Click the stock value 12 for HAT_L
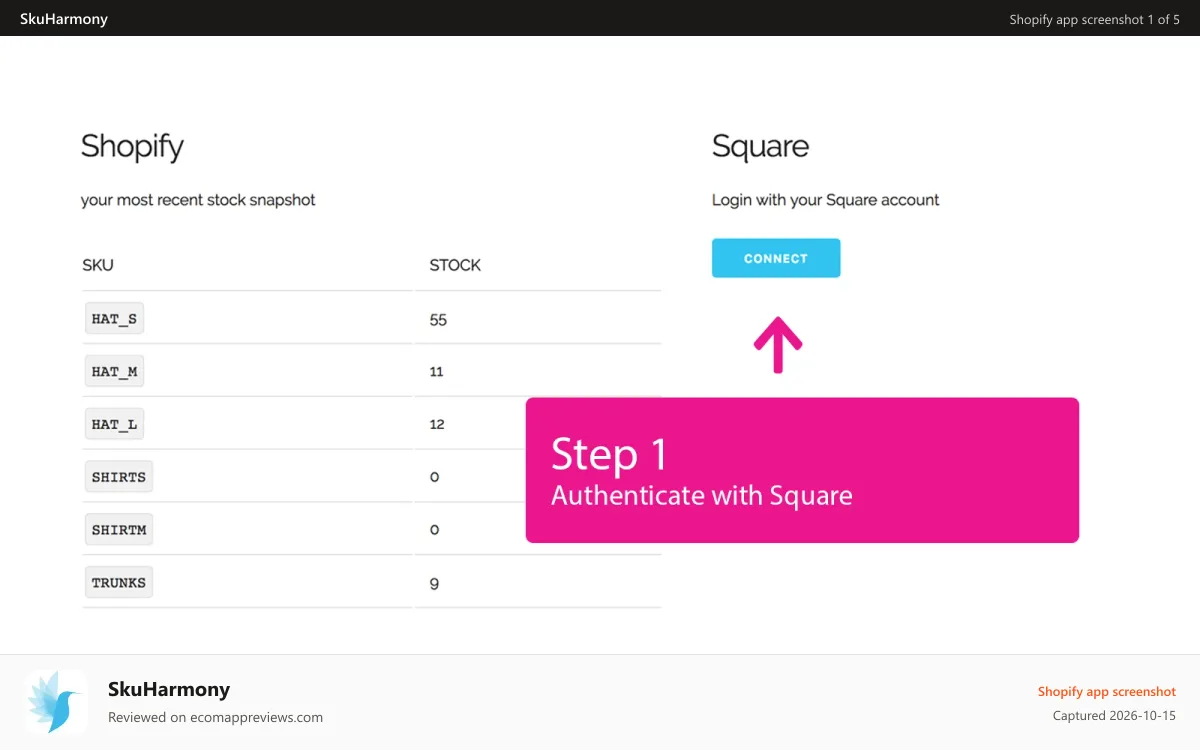 click(x=437, y=424)
